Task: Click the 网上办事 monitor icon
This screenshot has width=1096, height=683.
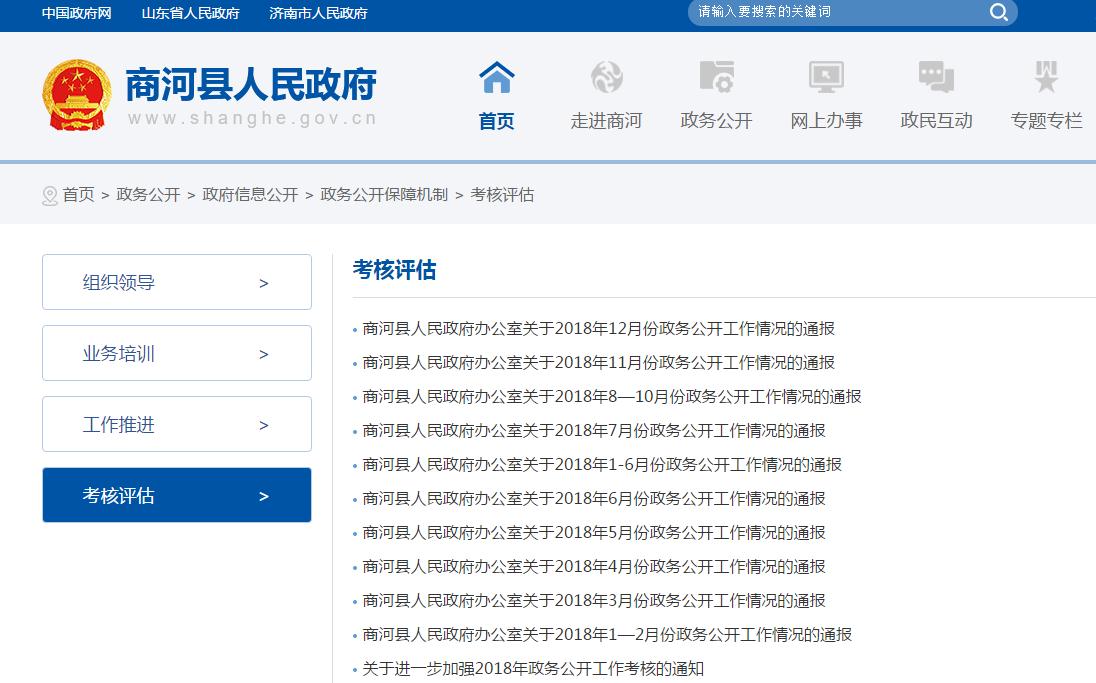Action: pos(826,77)
